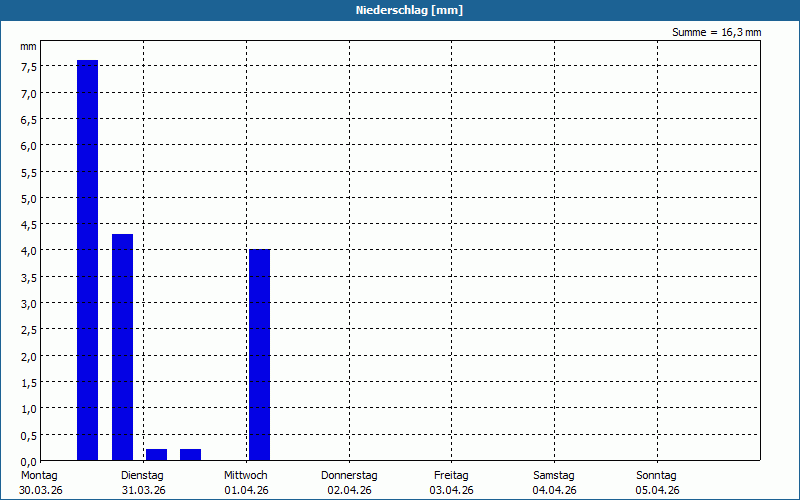This screenshot has width=800, height=500.
Task: Click the Mittwoch axis label
Action: [246, 475]
